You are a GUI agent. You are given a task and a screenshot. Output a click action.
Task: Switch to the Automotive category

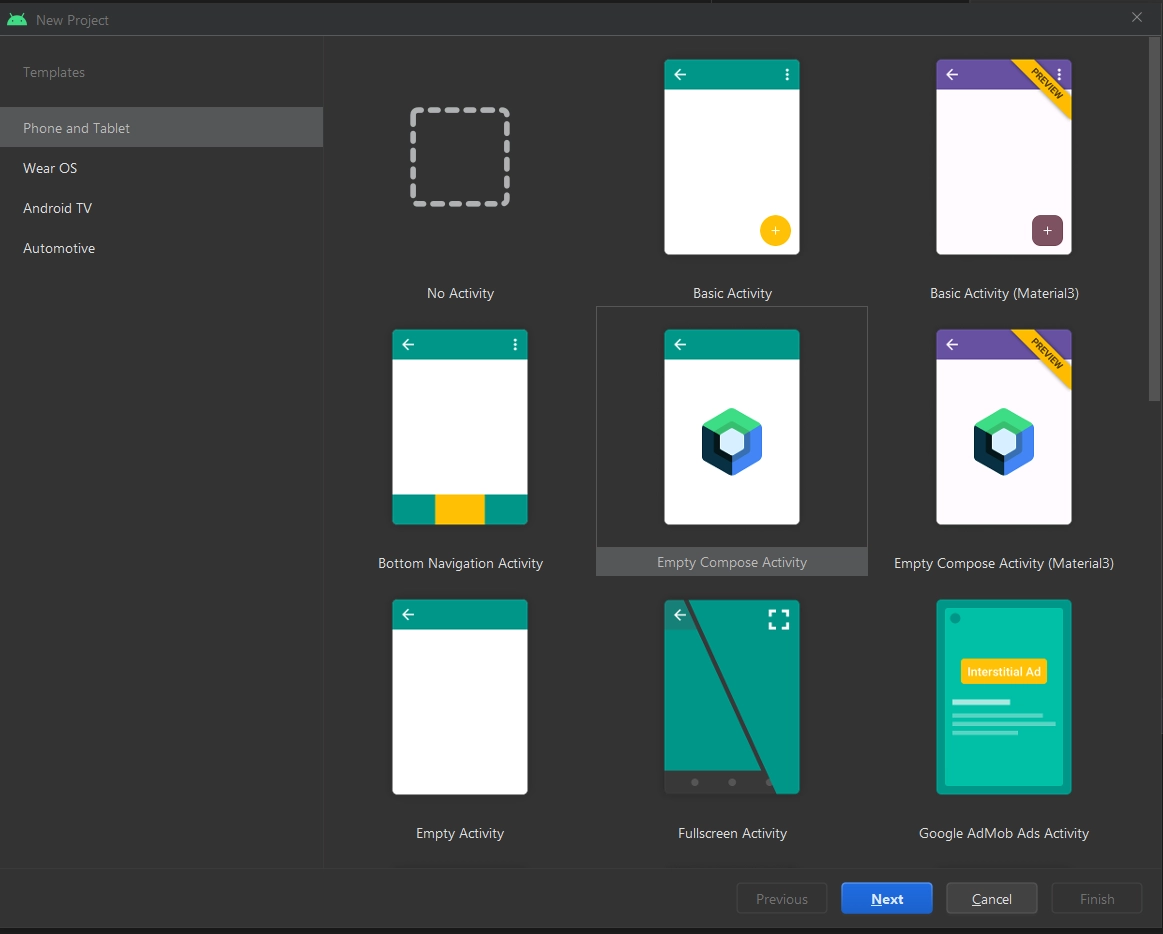(59, 248)
